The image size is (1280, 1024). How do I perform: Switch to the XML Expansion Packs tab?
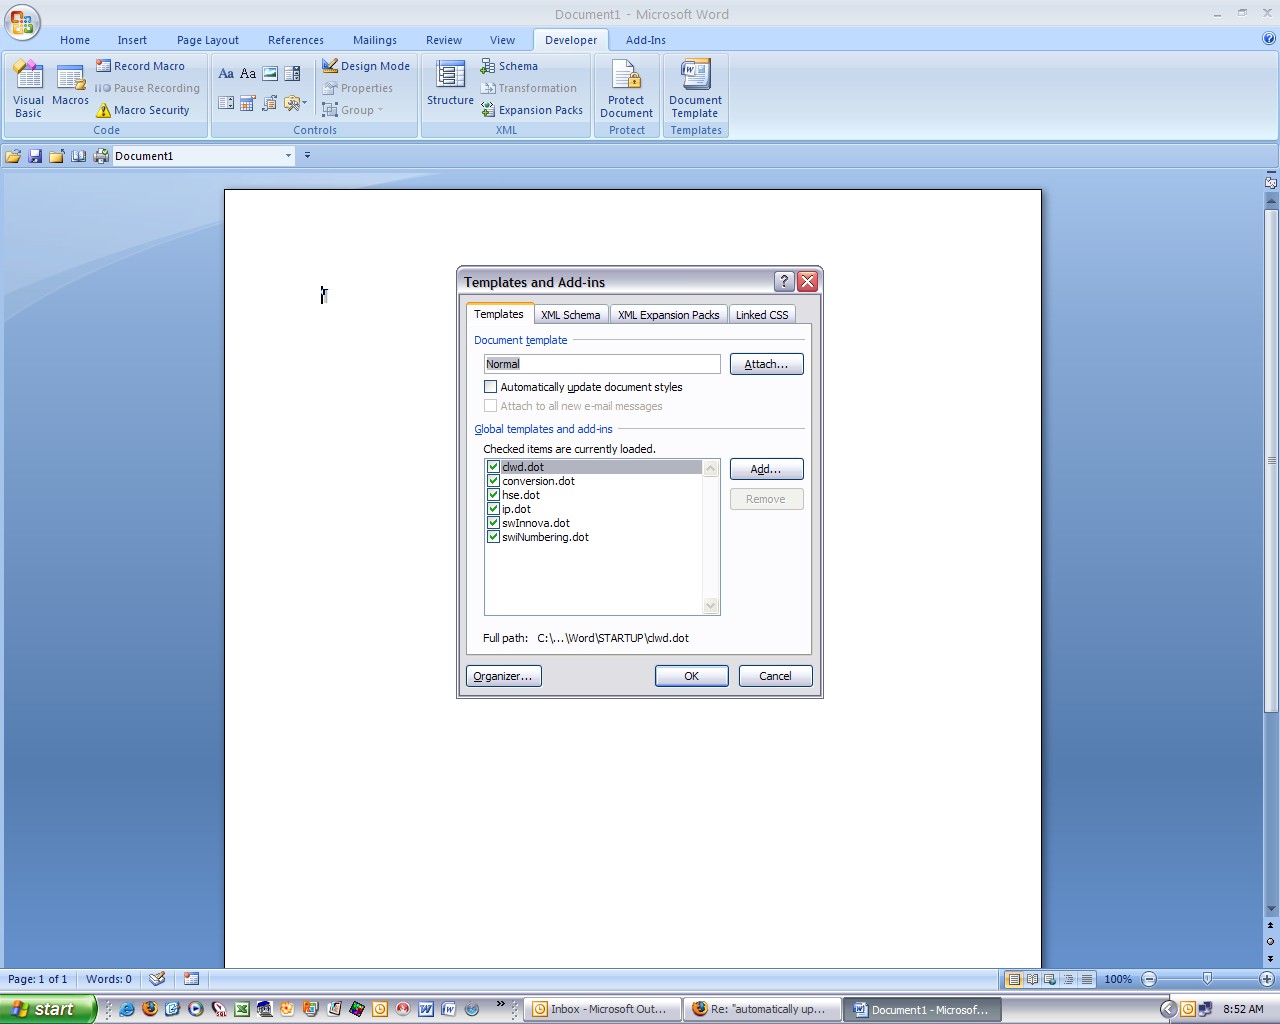(668, 315)
